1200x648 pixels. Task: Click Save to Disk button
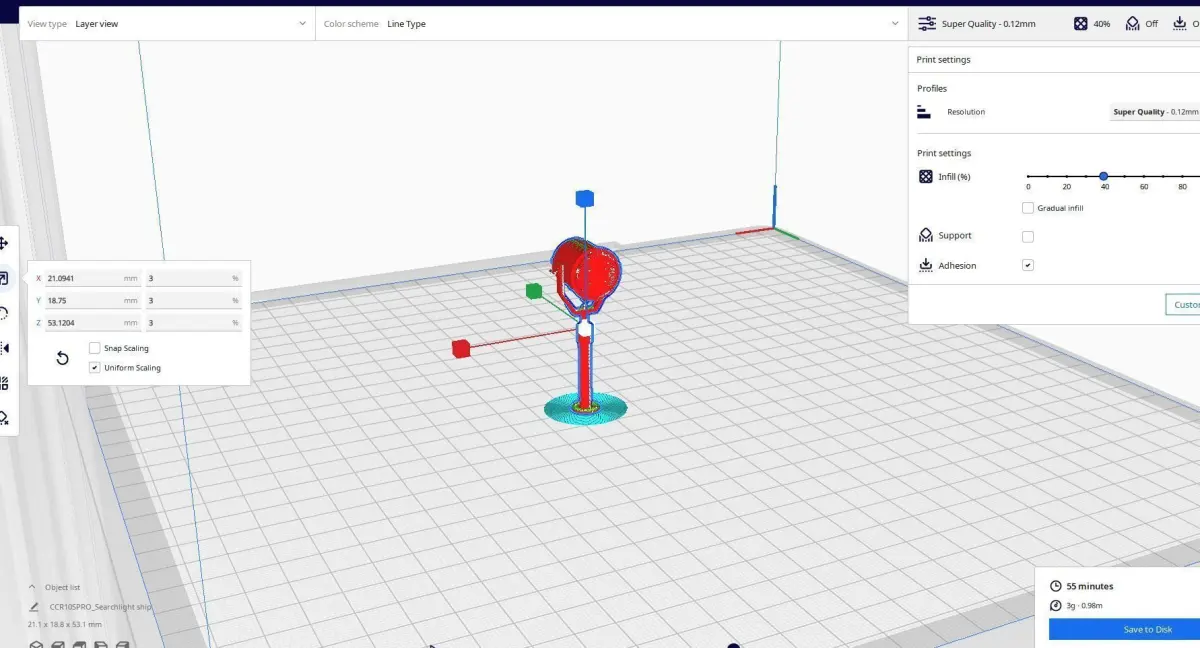(x=1124, y=629)
